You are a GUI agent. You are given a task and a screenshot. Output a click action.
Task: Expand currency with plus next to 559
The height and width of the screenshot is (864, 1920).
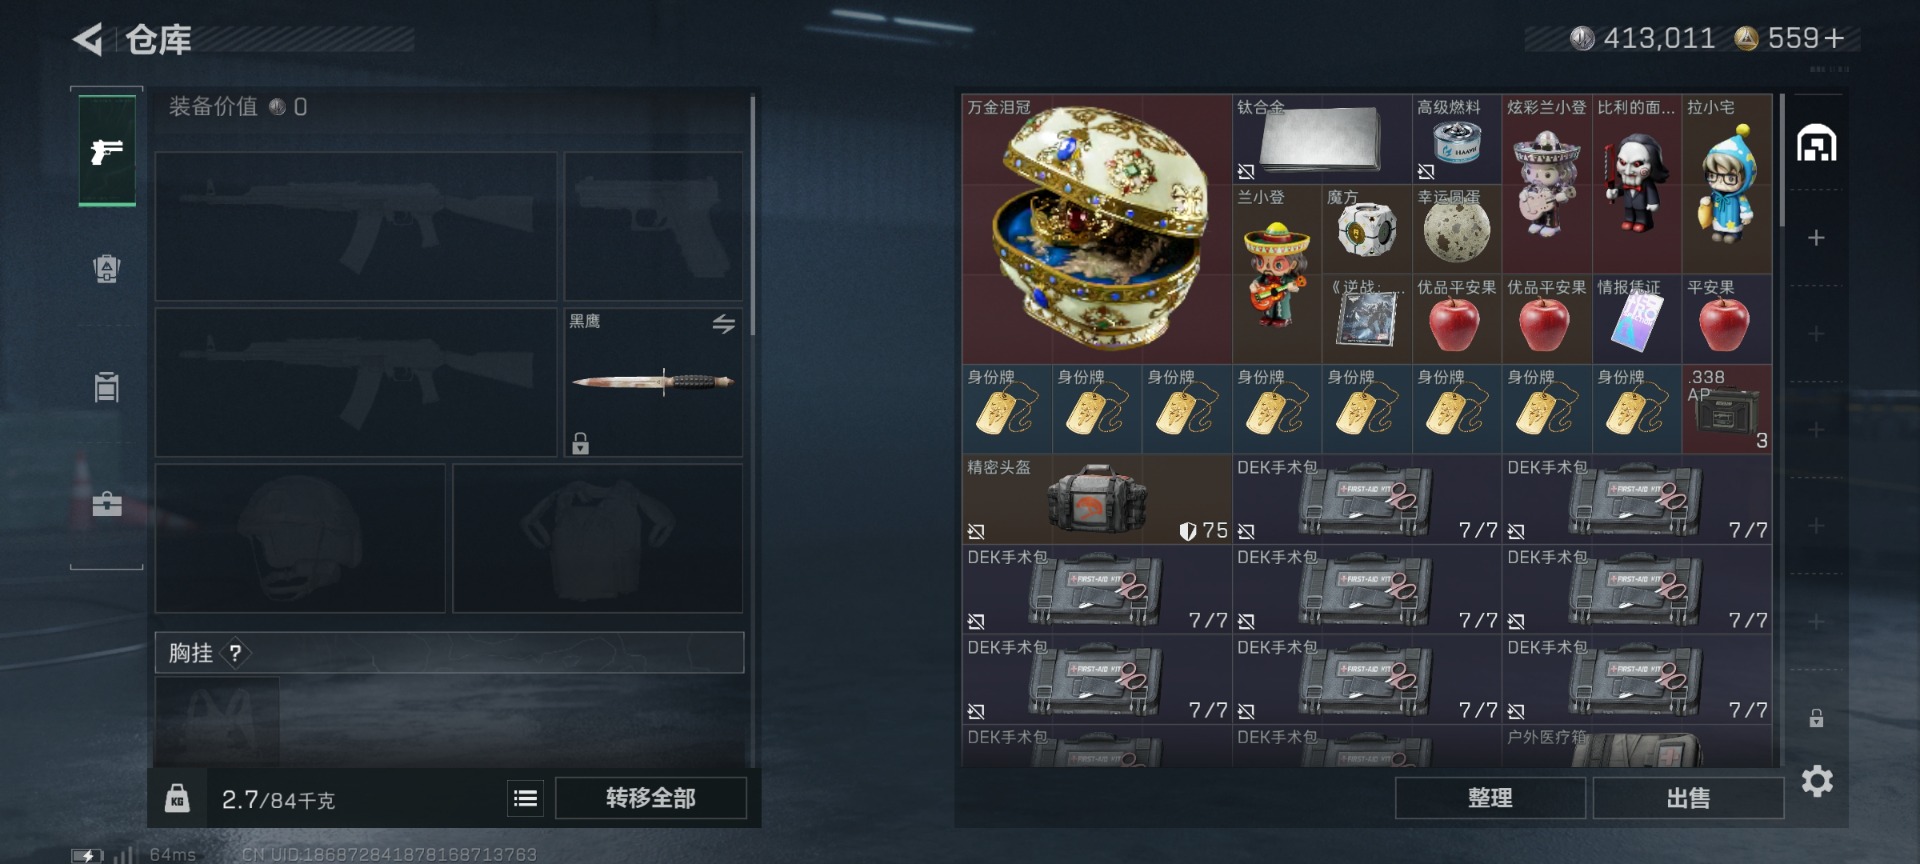coord(1834,39)
